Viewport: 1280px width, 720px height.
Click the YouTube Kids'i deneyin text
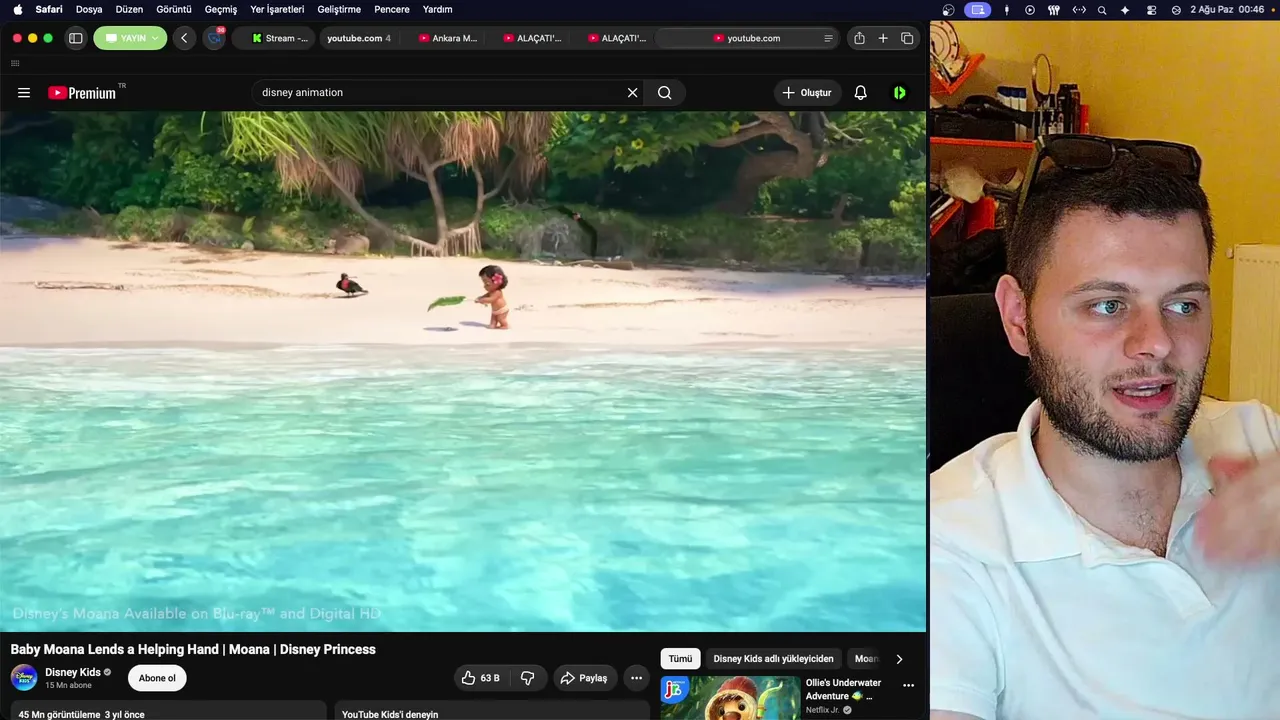390,715
